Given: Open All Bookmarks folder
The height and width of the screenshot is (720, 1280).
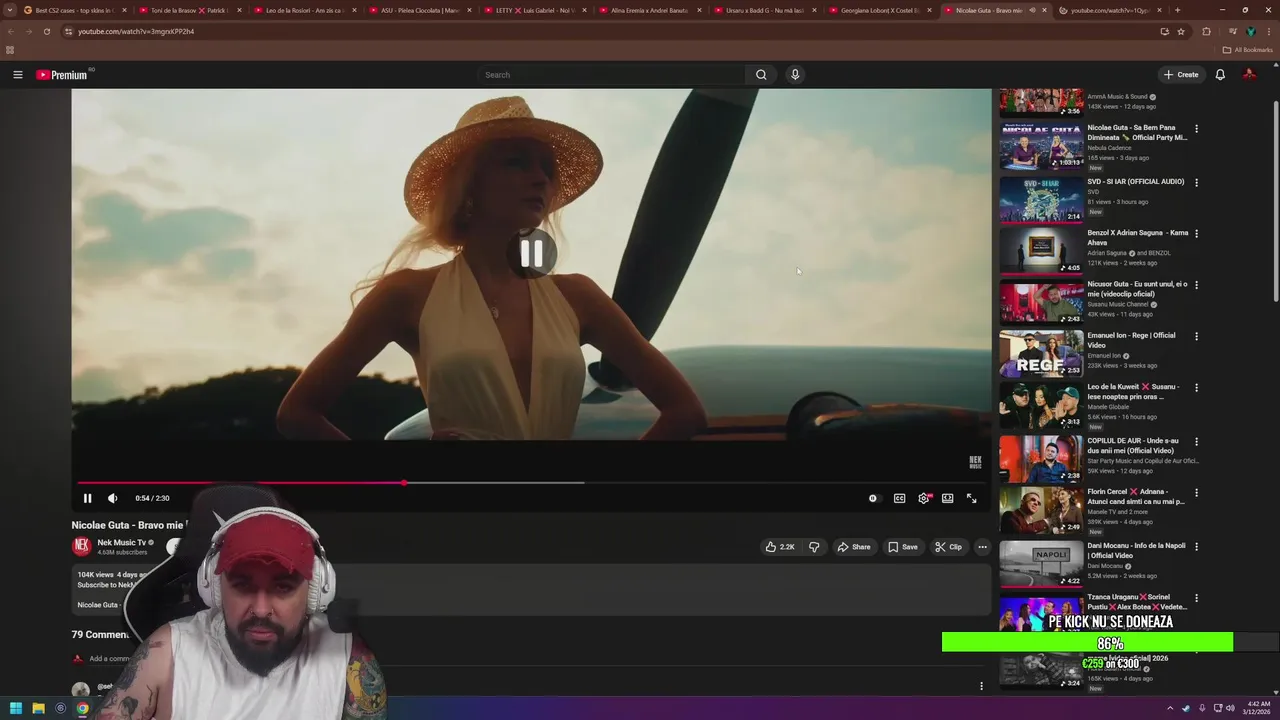Looking at the screenshot, I should [x=1248, y=50].
